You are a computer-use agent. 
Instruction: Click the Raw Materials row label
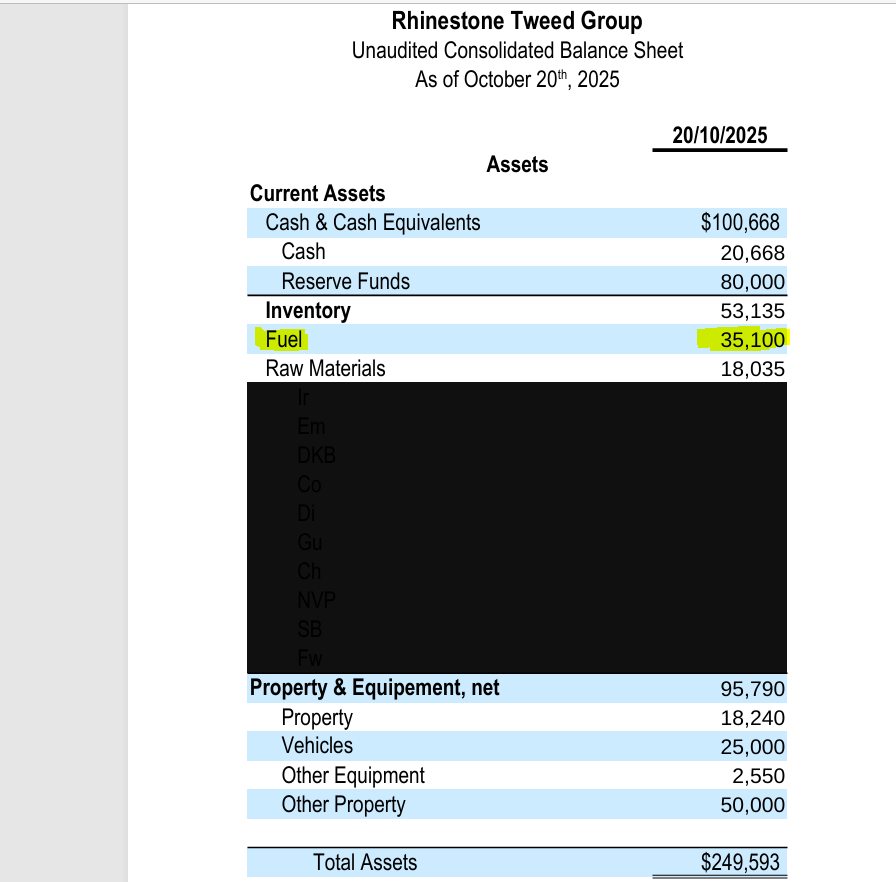(x=325, y=368)
